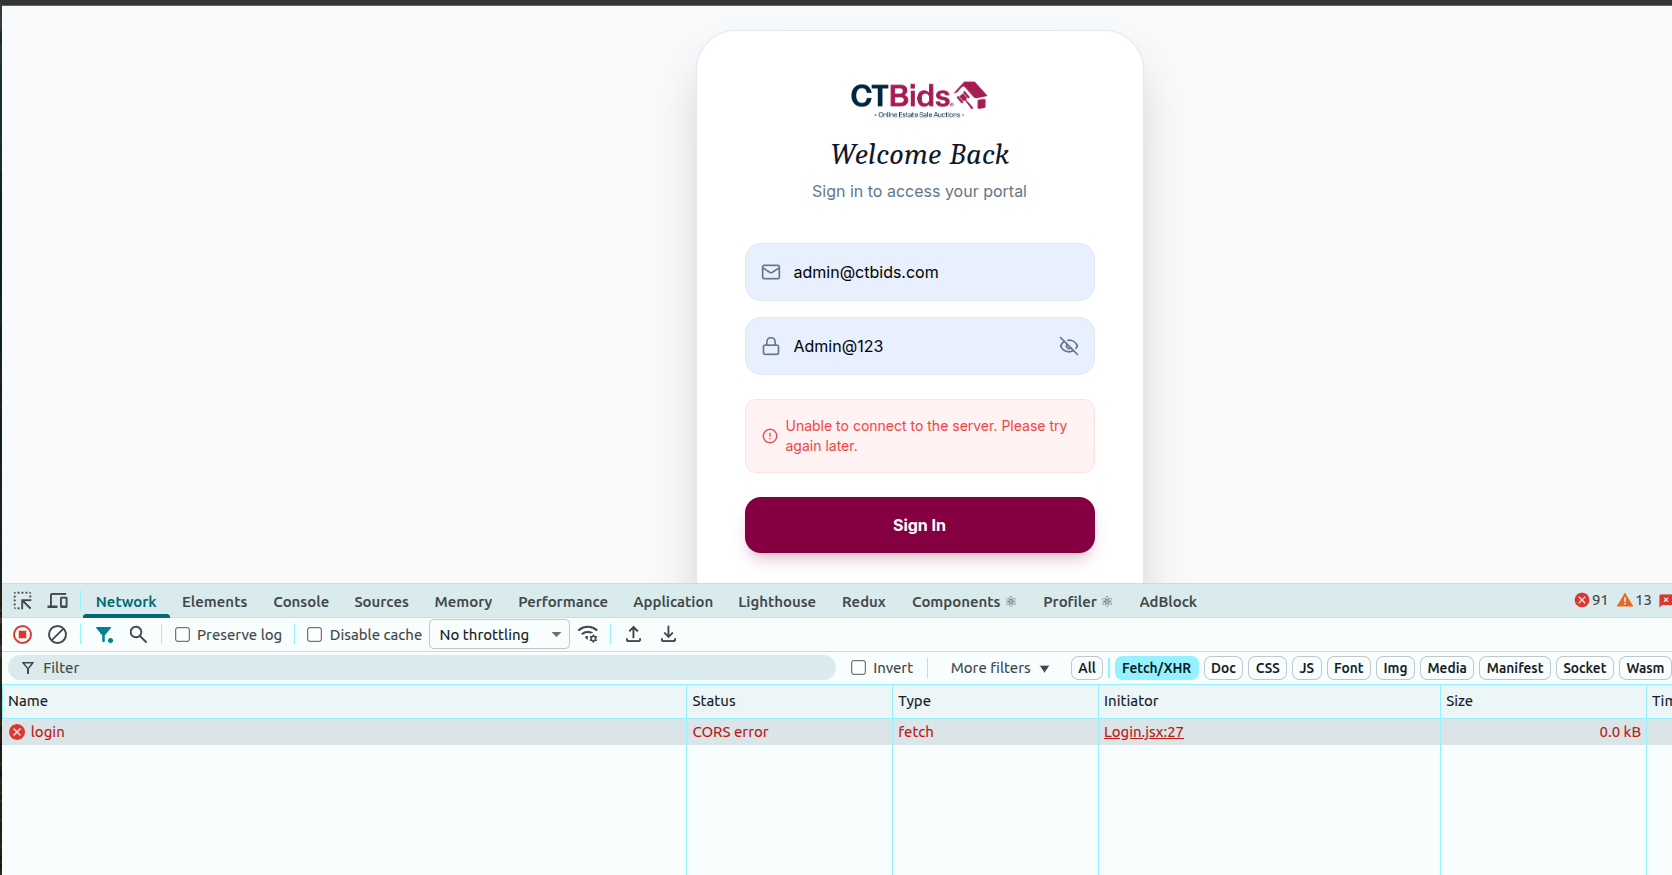
Task: Open the Memory tab
Action: pos(463,602)
